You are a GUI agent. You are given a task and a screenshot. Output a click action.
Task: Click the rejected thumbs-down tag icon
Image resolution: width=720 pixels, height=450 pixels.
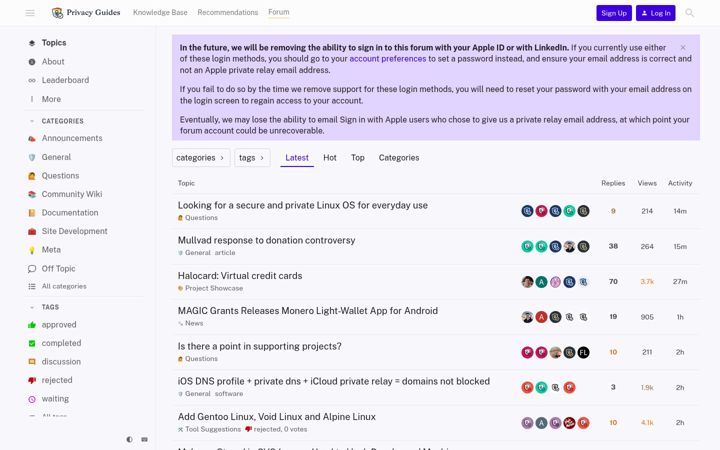(32, 380)
